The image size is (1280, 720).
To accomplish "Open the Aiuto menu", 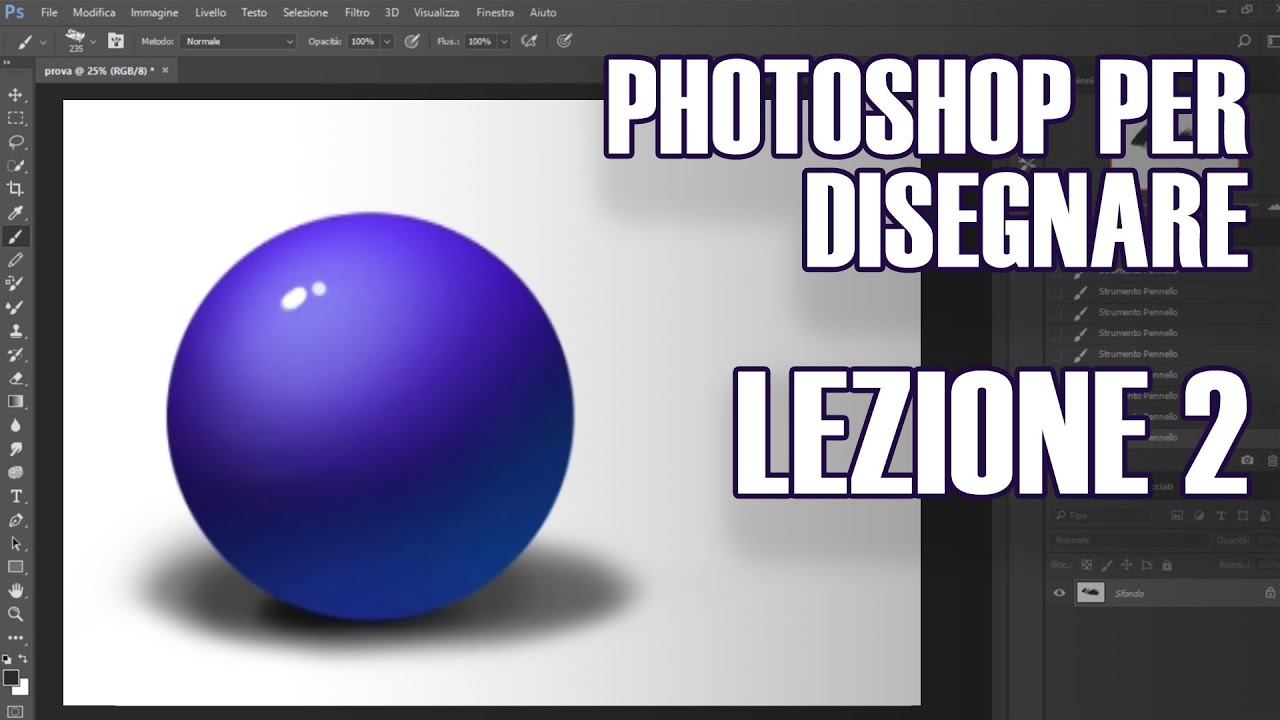I will pos(543,13).
